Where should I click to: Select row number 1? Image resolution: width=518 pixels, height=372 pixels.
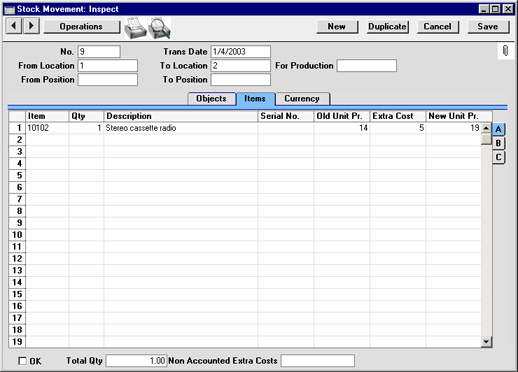click(17, 128)
